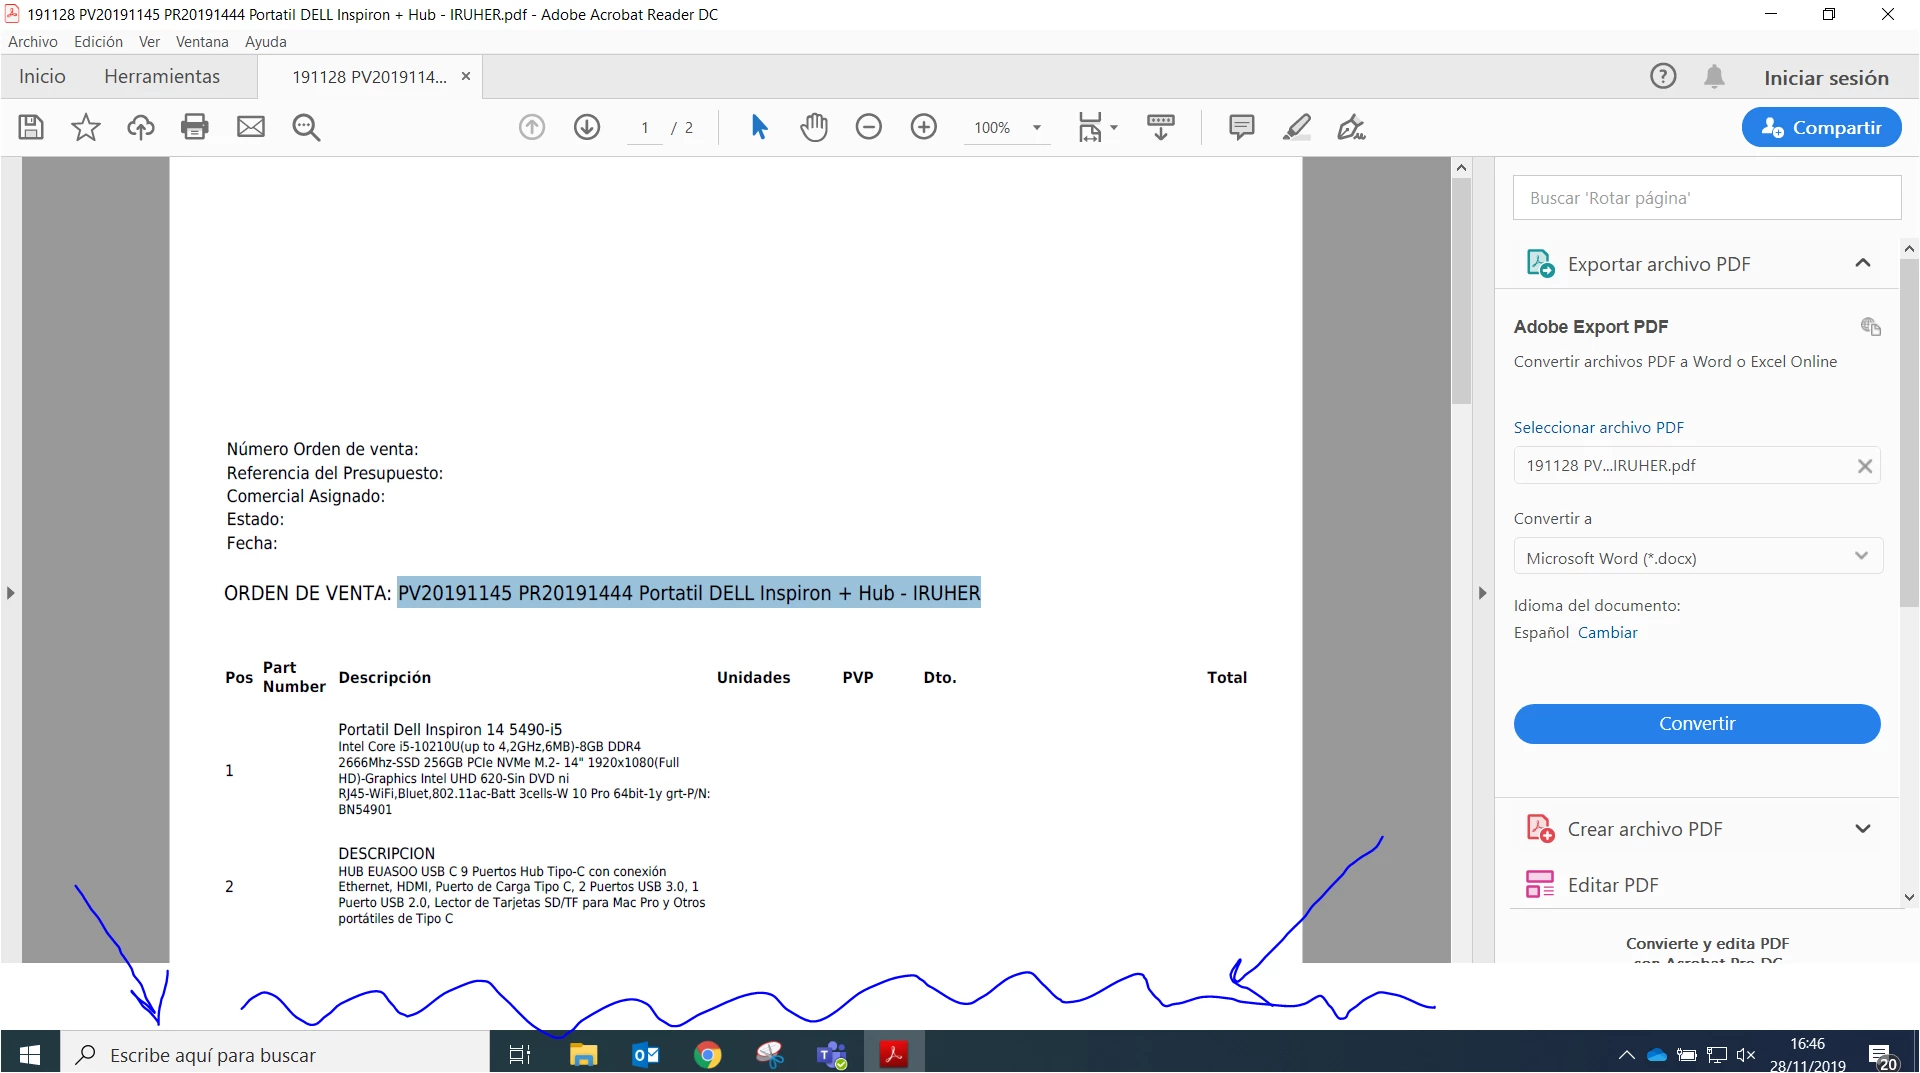Send the file by email using the envelope icon
This screenshot has height=1073, width=1920.
coord(251,127)
